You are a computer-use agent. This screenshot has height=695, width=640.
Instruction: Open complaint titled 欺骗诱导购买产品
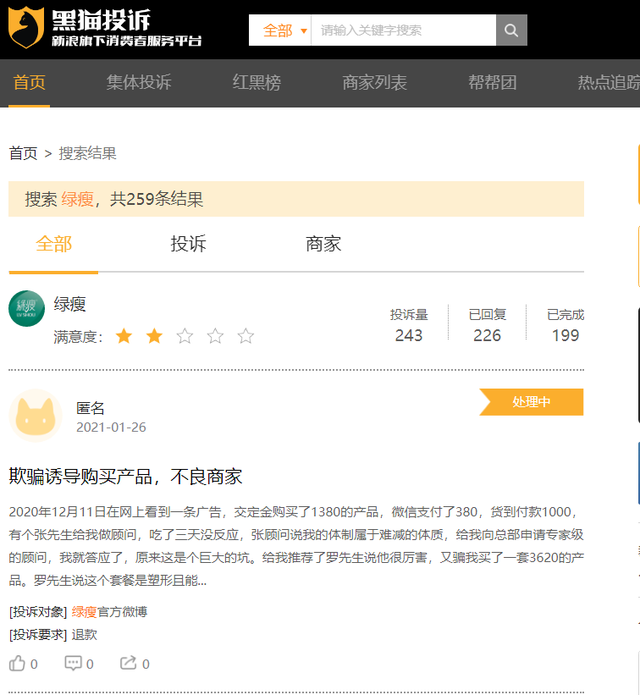tap(126, 475)
